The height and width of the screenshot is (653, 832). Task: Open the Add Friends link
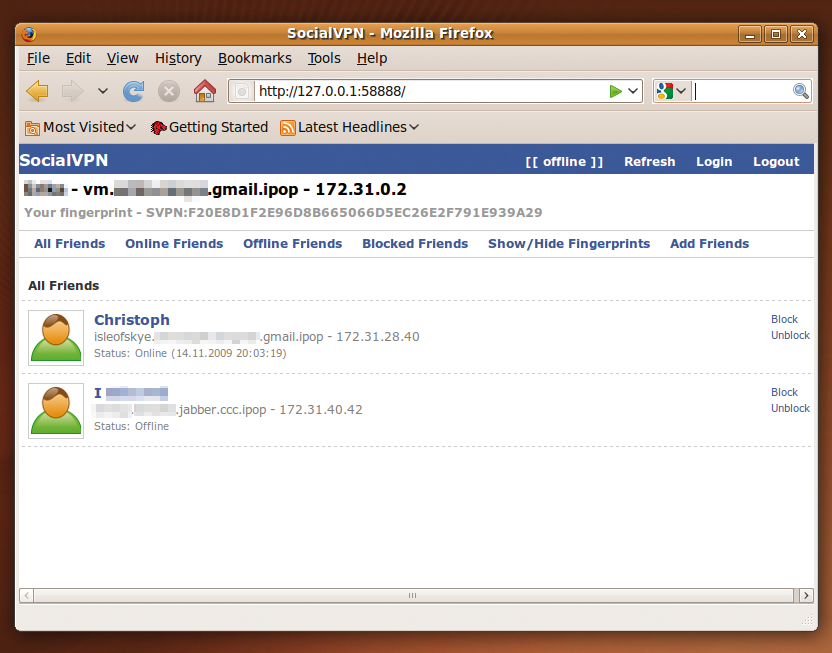click(x=709, y=243)
